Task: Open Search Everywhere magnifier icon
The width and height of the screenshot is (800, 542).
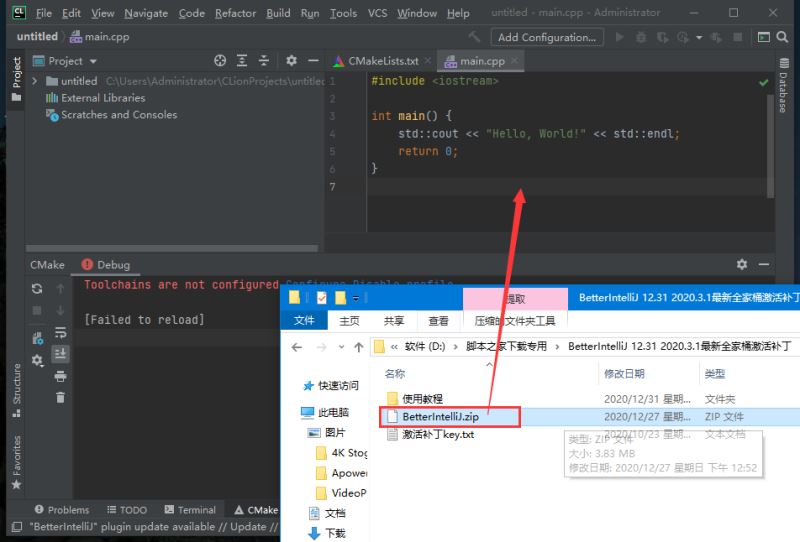Action: [782, 37]
